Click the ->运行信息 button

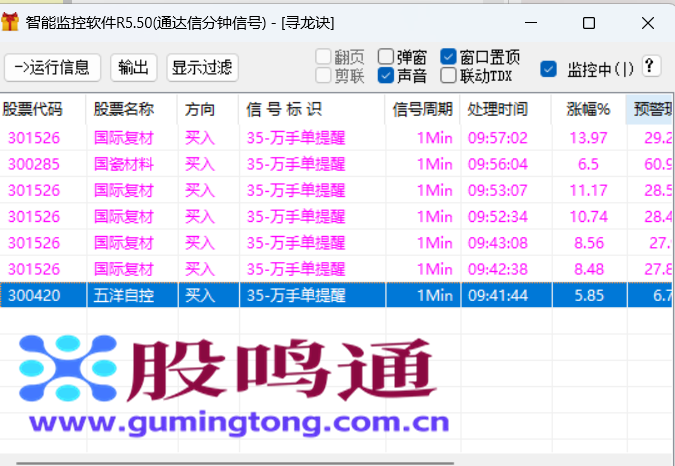(x=53, y=68)
